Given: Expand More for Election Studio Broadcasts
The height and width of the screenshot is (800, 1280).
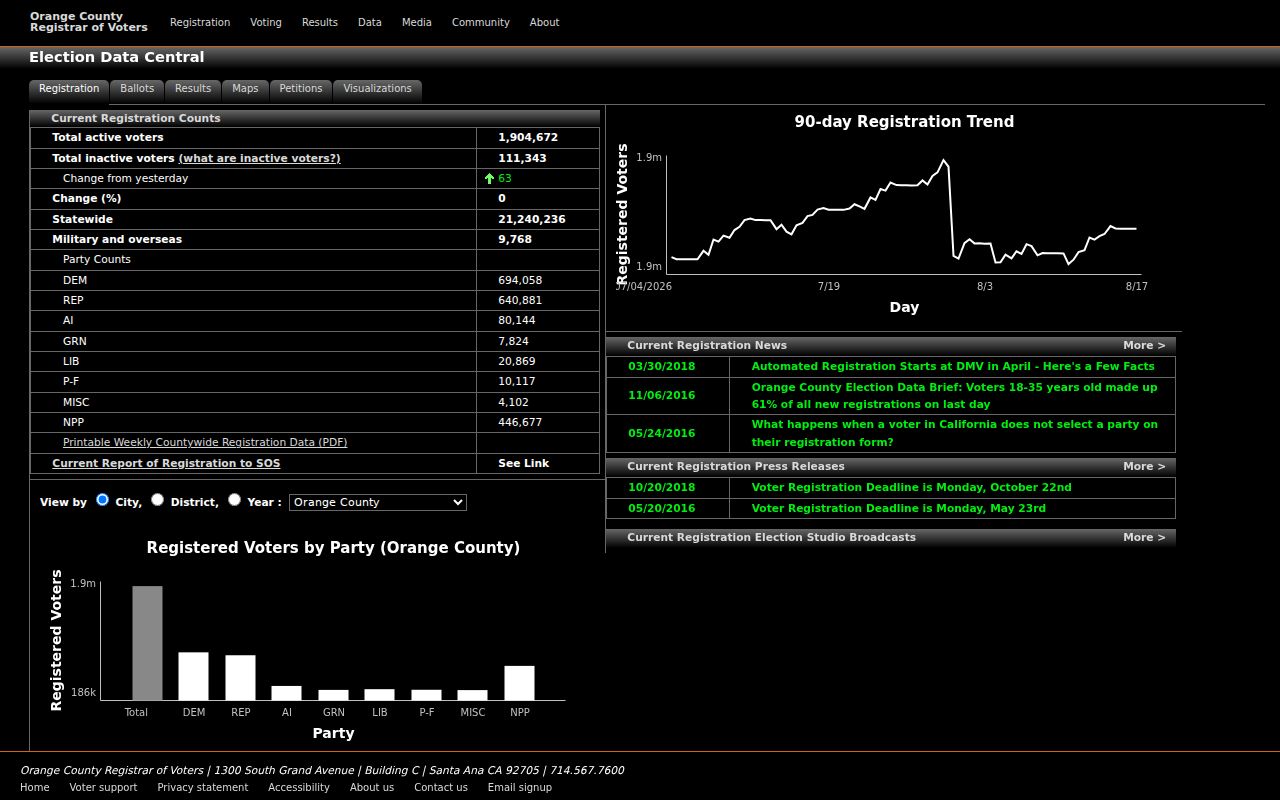Looking at the screenshot, I should point(1144,537).
